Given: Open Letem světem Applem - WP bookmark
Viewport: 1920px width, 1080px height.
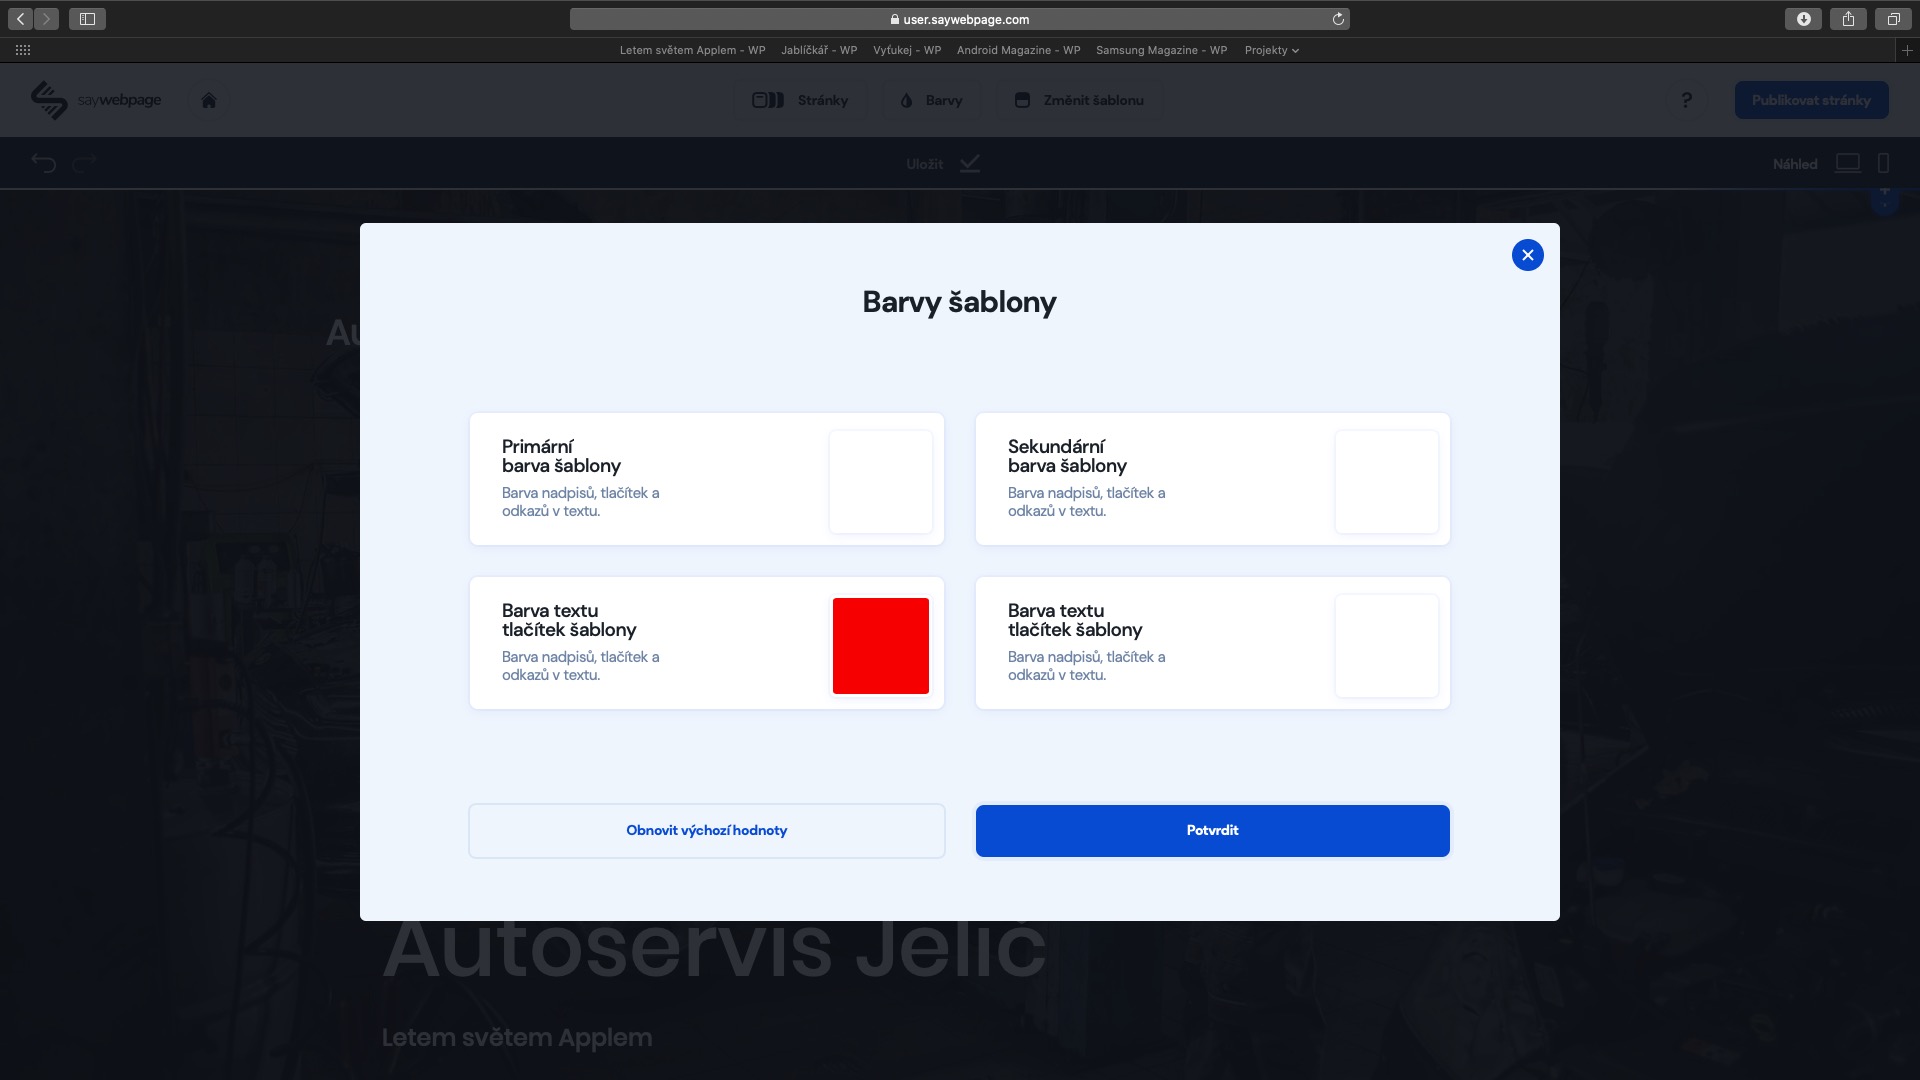Looking at the screenshot, I should 692,50.
